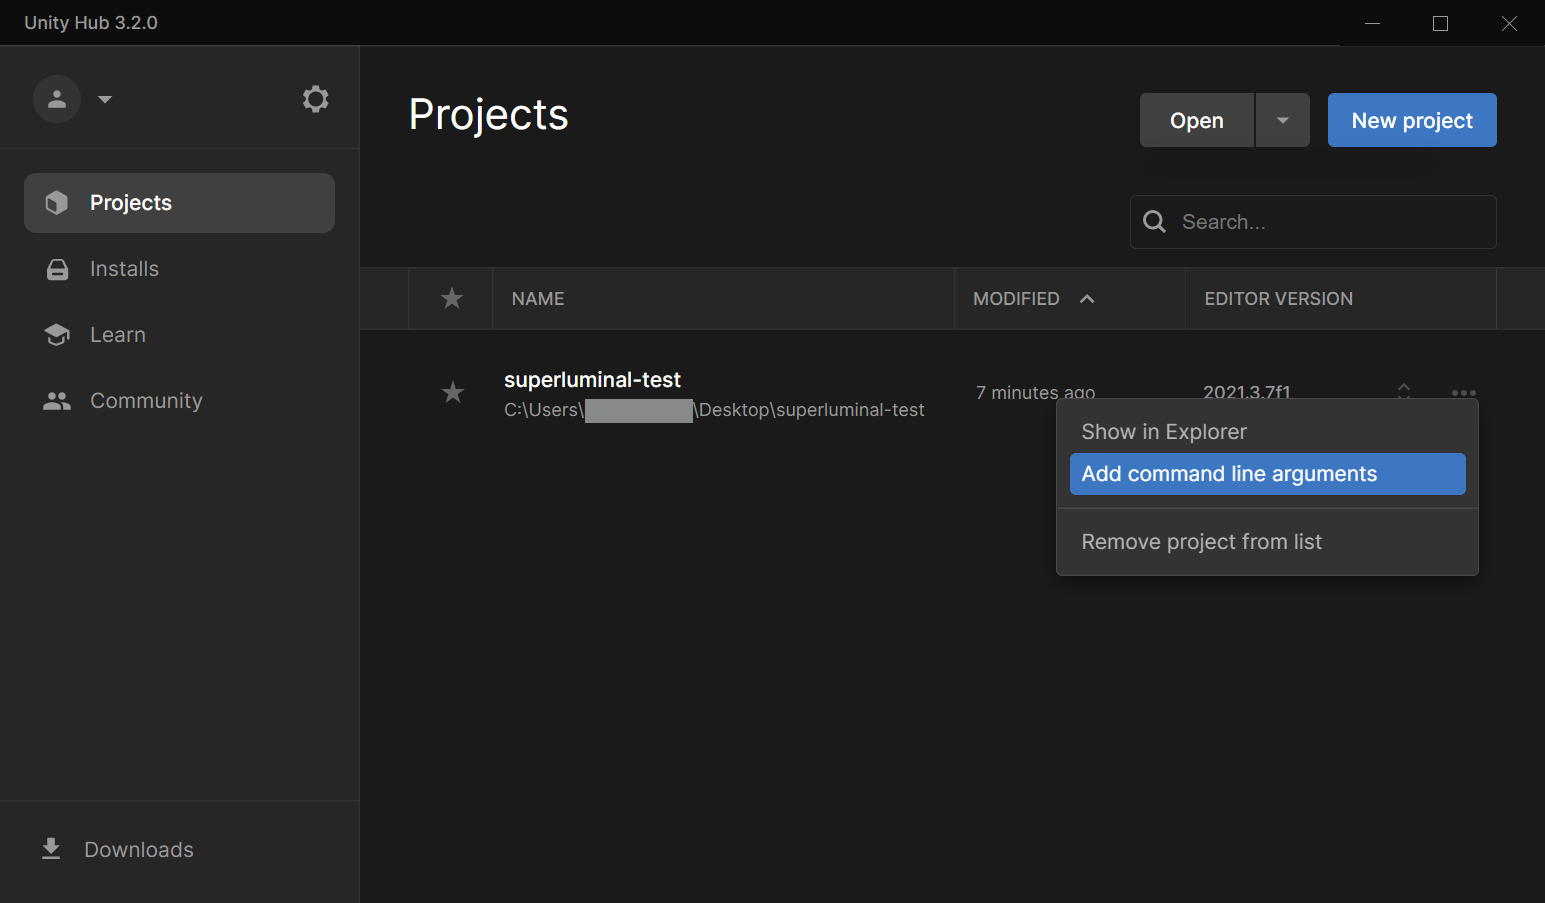Toggle sort direction on Modified column
The image size is (1545, 903).
point(1087,299)
